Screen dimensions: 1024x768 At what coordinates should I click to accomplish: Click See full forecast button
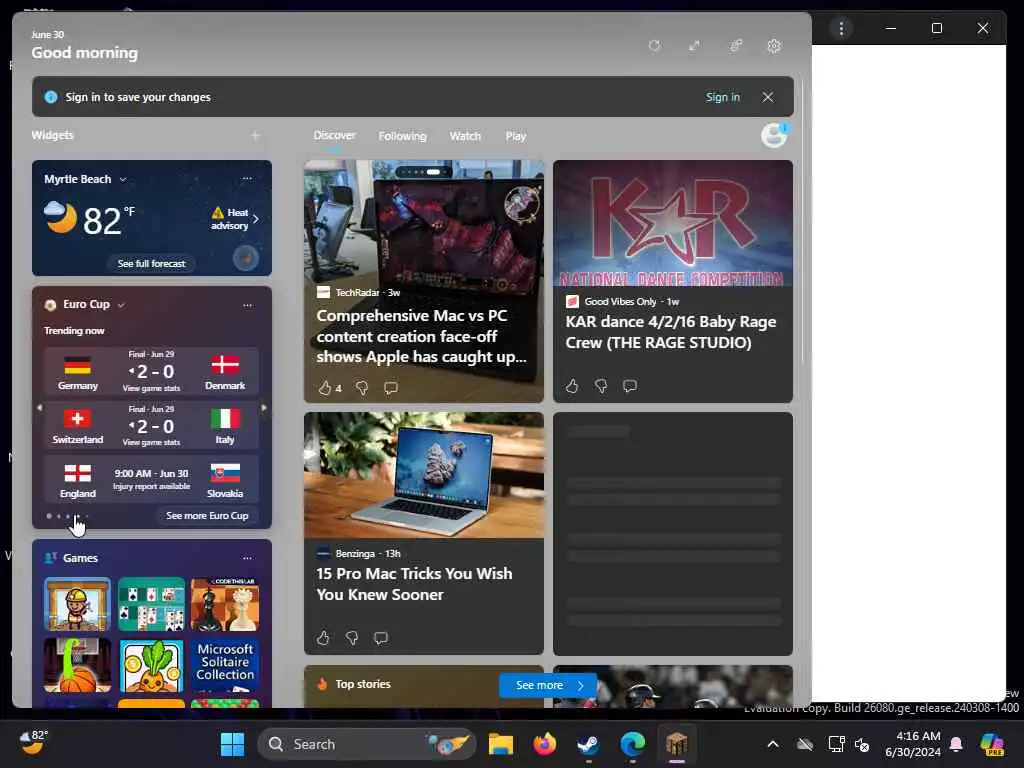152,263
